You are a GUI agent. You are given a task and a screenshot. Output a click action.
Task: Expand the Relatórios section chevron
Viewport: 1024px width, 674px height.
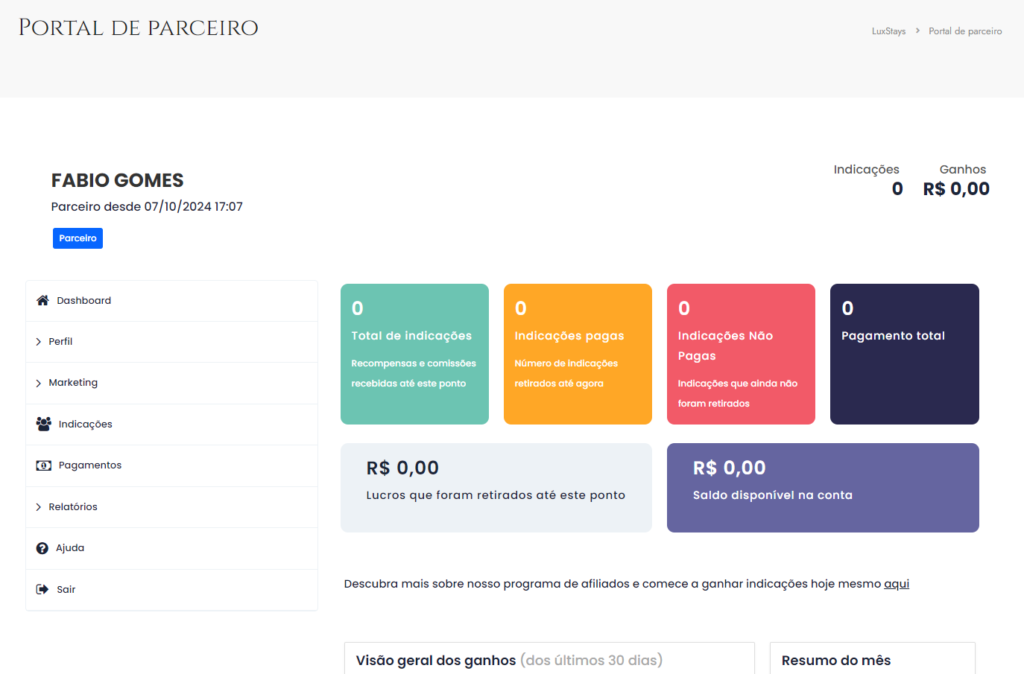38,507
